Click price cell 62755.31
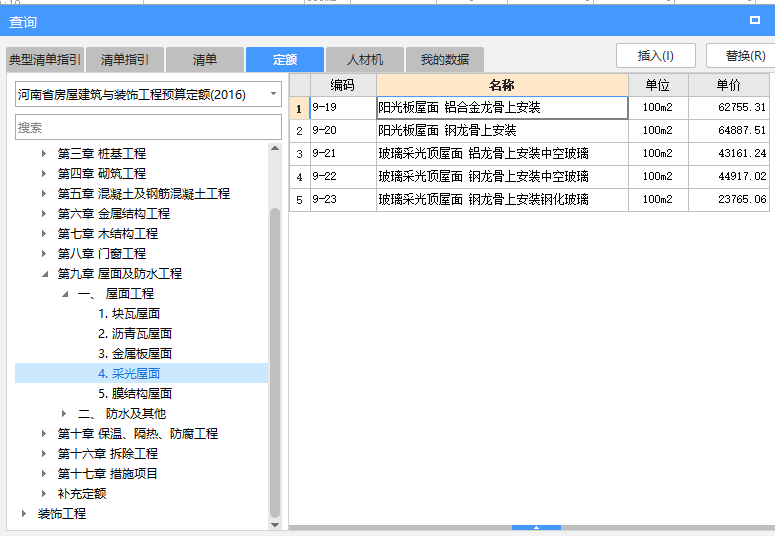775x536 pixels. (x=729, y=107)
